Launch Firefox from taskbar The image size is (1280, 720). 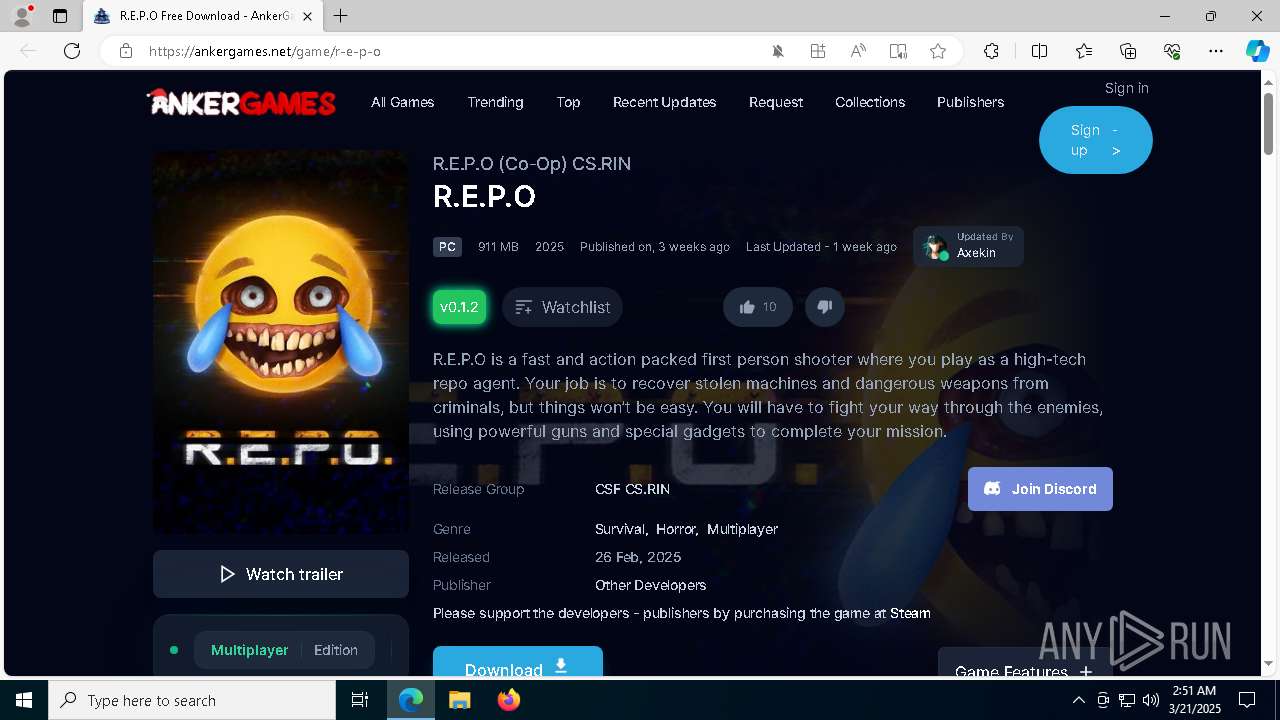[x=509, y=700]
